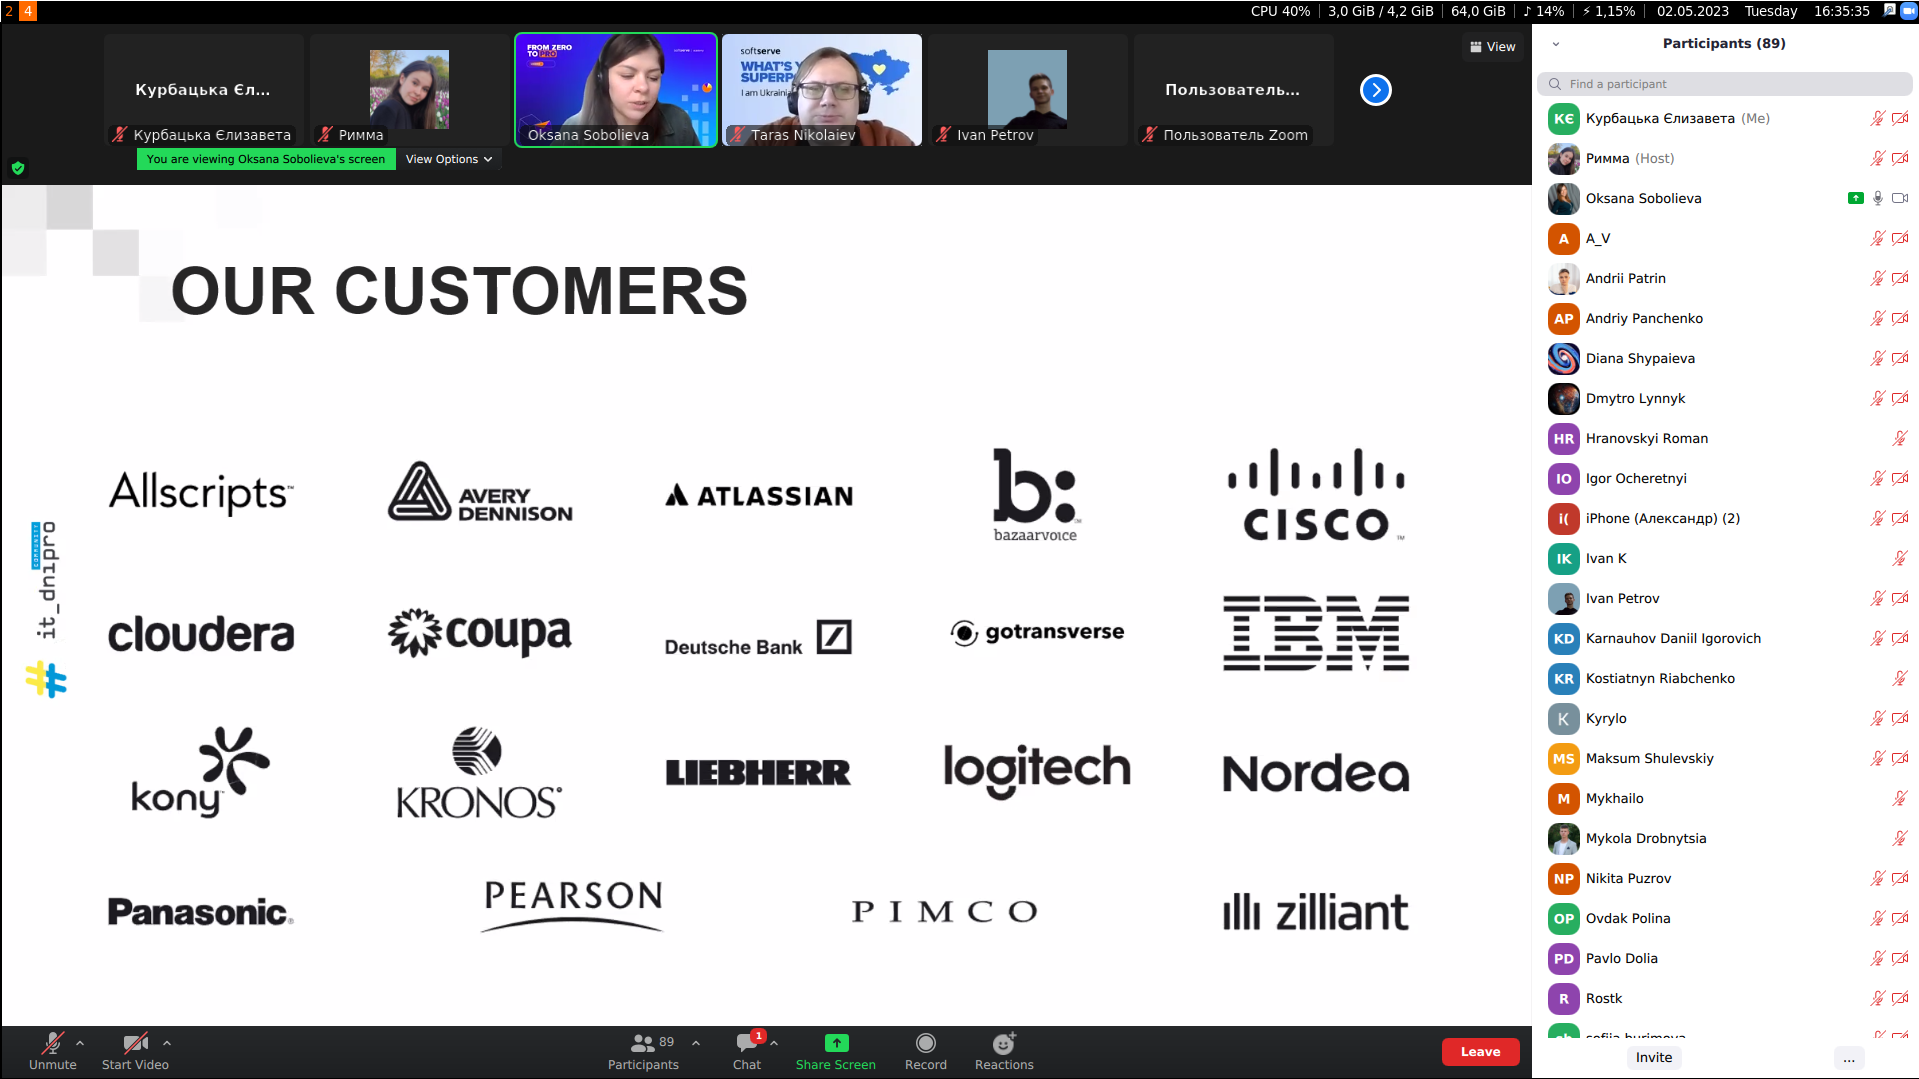1919x1079 pixels.
Task: Click video-off icon for Karnauhov Daniil Igorovich
Action: tap(1900, 638)
